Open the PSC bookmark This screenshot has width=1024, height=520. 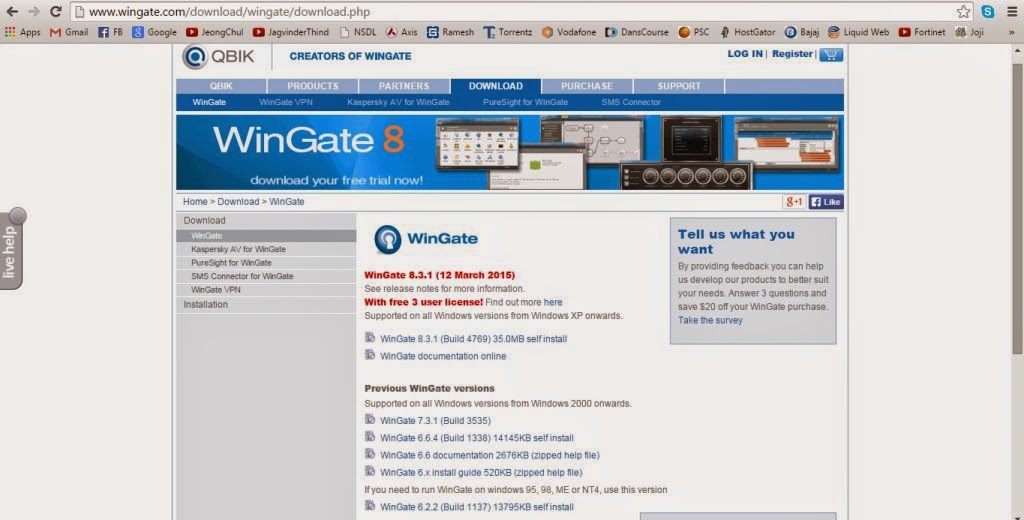coord(694,32)
